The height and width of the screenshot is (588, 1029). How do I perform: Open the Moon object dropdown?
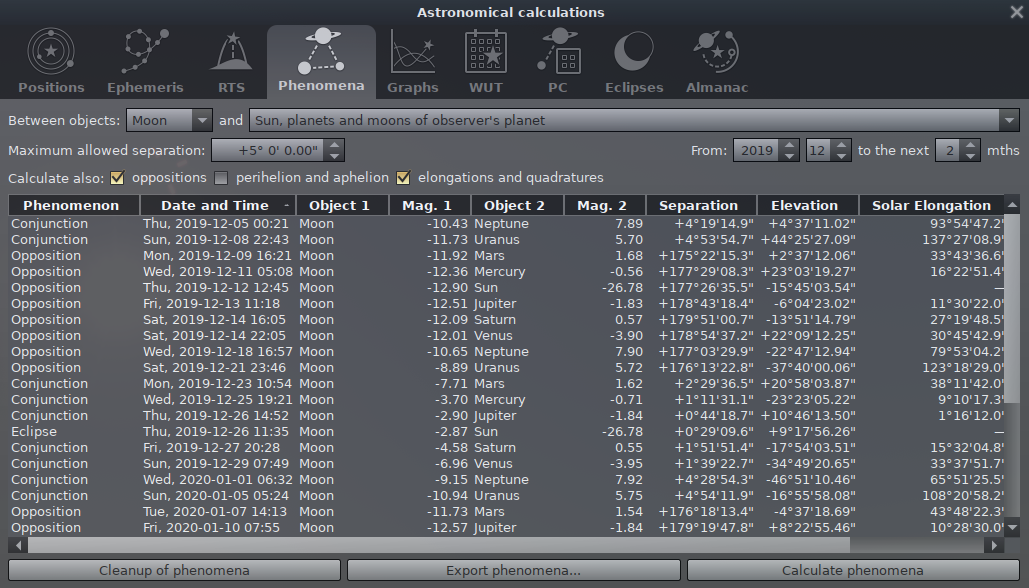click(x=169, y=121)
